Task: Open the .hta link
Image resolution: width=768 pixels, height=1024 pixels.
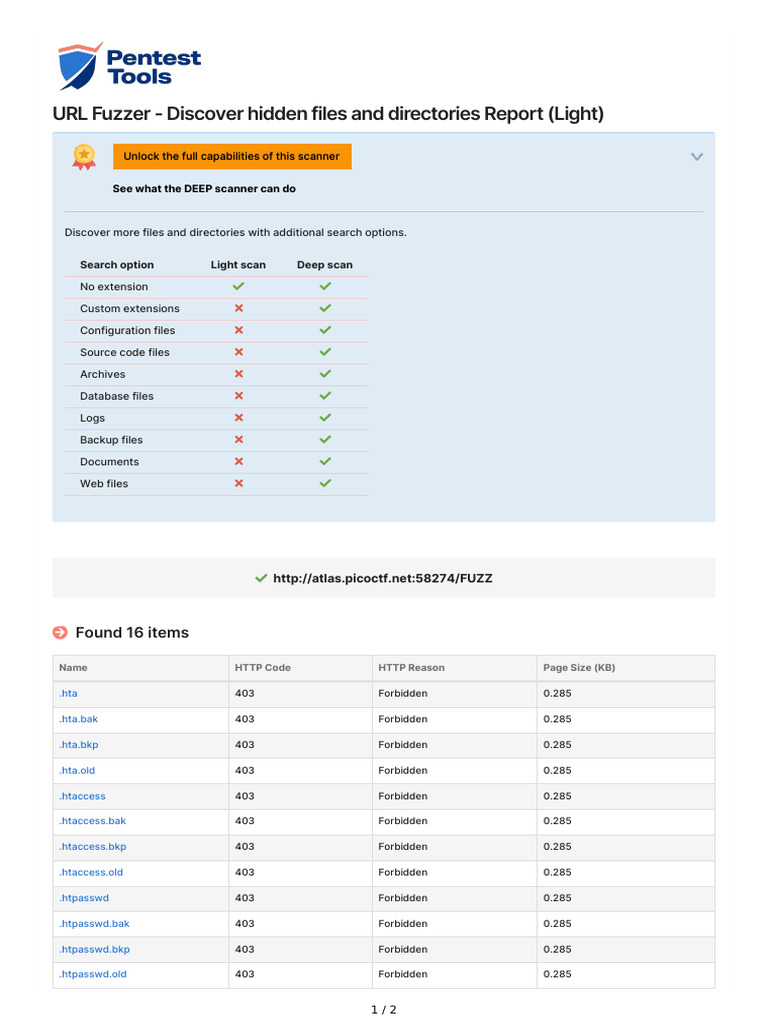Action: coord(68,694)
